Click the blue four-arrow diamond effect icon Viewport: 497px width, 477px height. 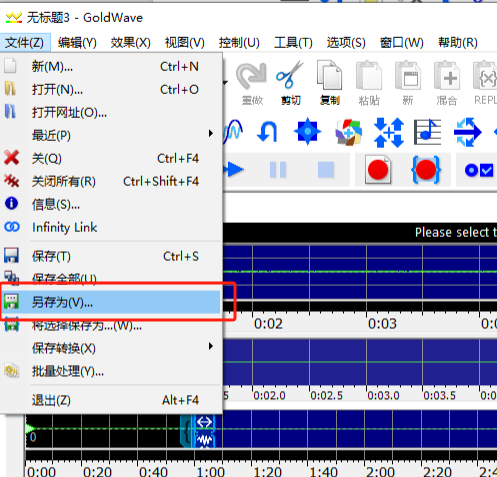[x=307, y=131]
